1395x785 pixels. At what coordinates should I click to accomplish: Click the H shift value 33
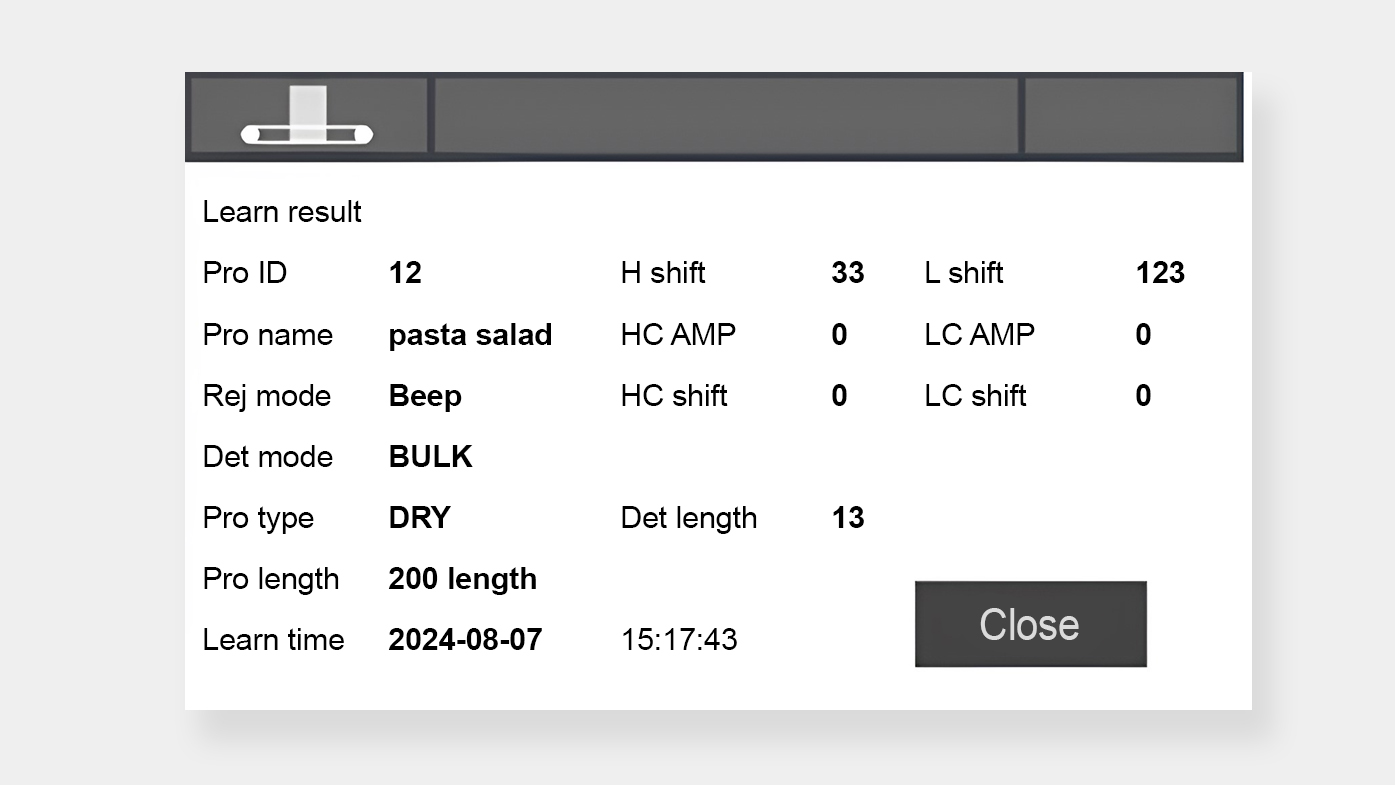pos(848,273)
